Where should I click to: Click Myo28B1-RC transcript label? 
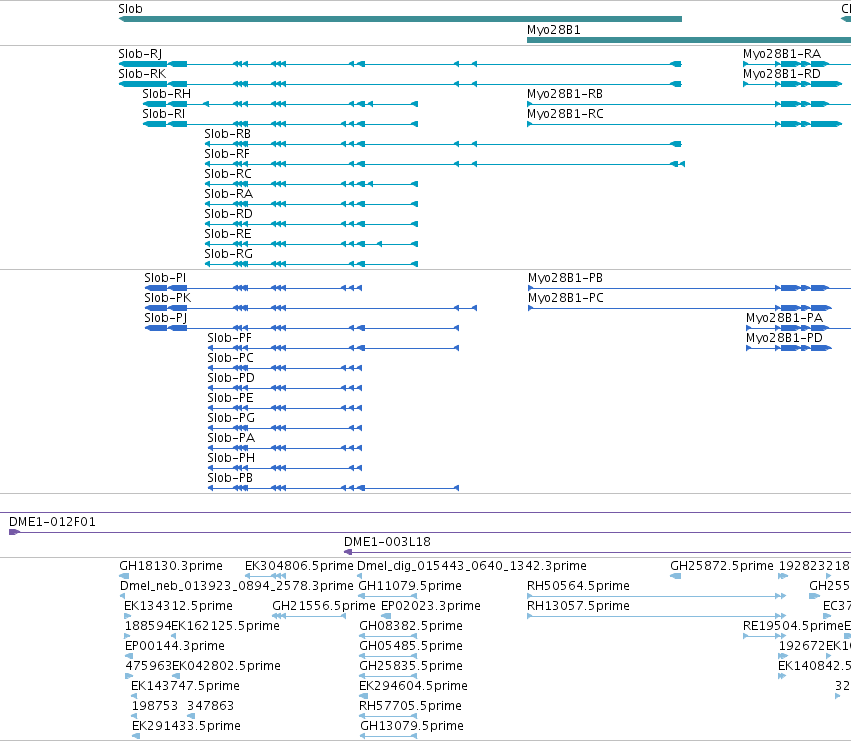(565, 114)
